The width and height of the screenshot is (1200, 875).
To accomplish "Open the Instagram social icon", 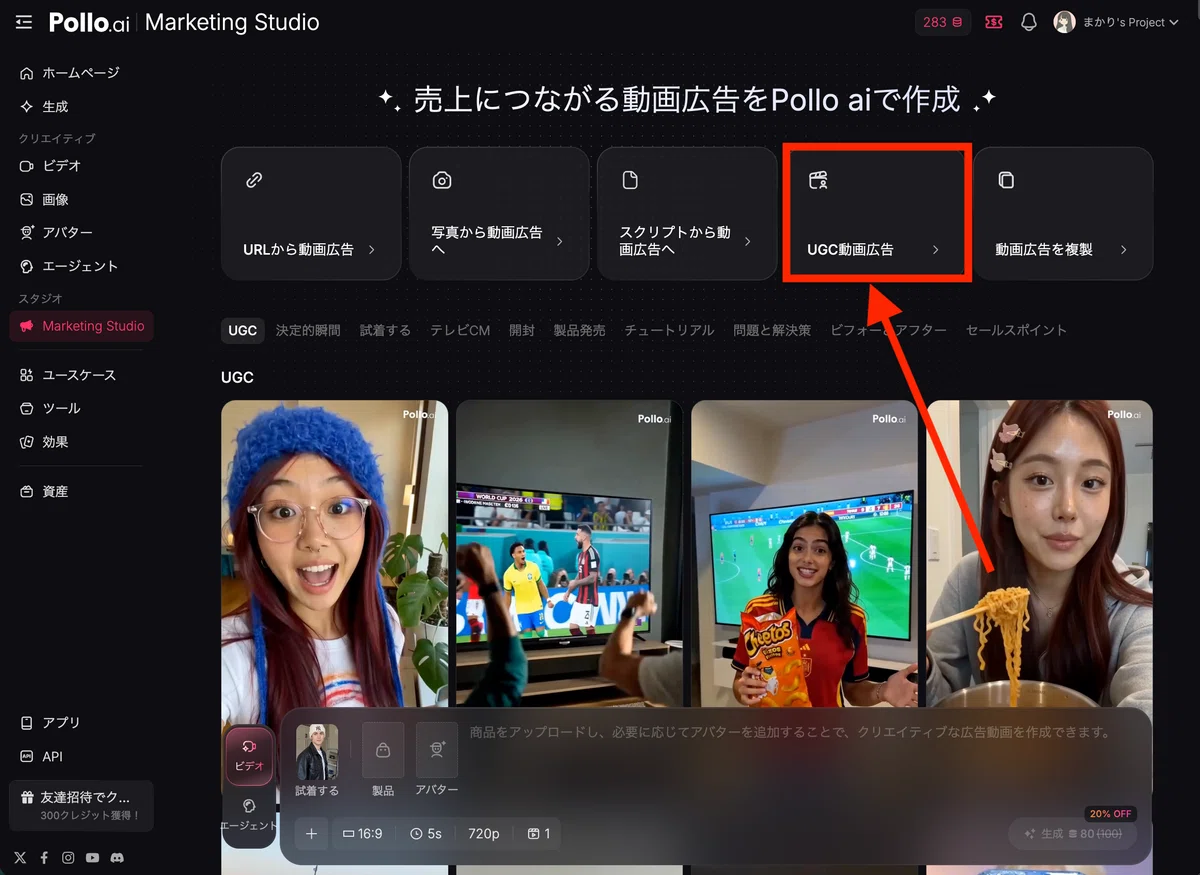I will (x=68, y=857).
